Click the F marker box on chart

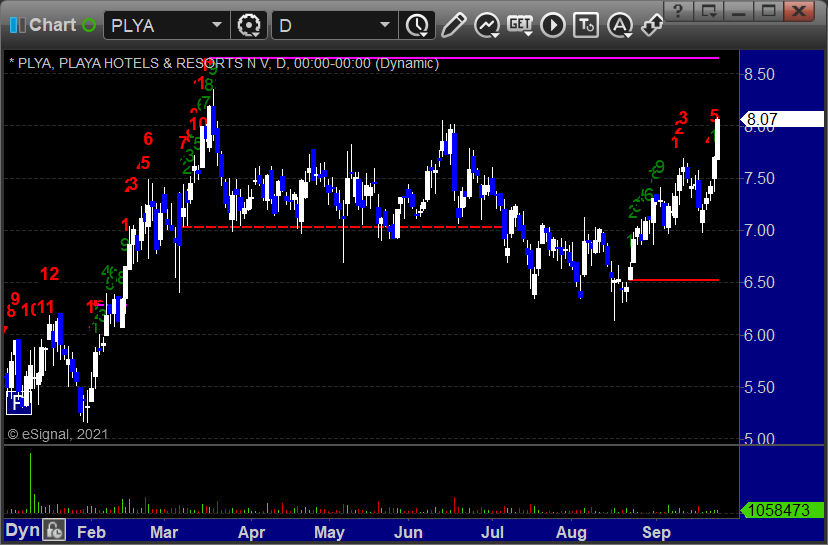tap(18, 403)
